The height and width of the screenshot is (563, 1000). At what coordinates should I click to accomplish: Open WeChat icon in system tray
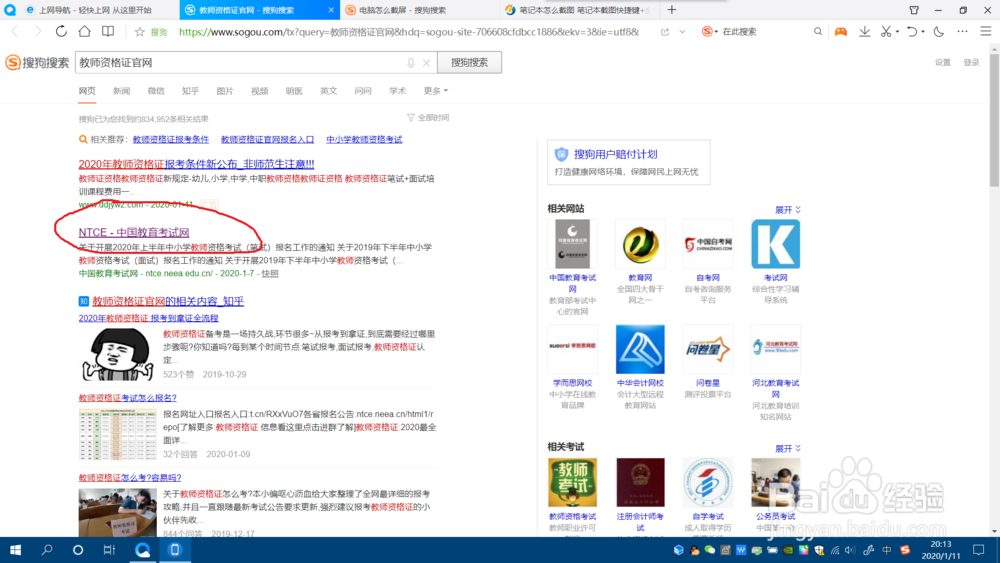tap(710, 550)
